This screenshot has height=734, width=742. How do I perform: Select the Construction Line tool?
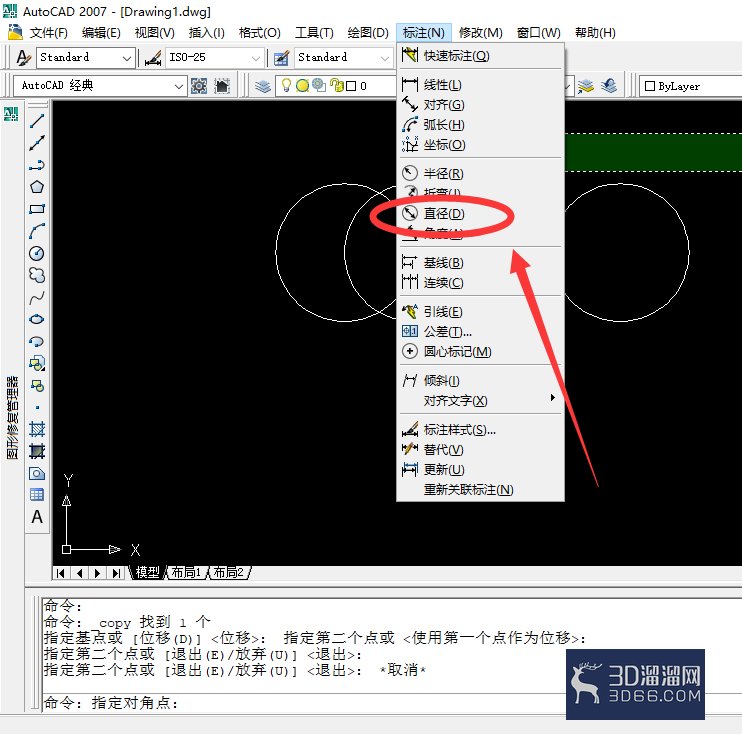[x=37, y=142]
